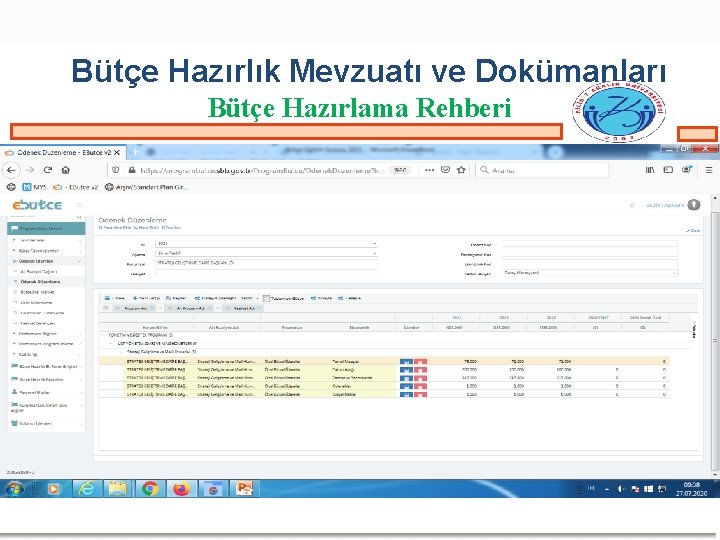Toggle the Toplamları Göster checkbox

pyautogui.click(x=266, y=298)
